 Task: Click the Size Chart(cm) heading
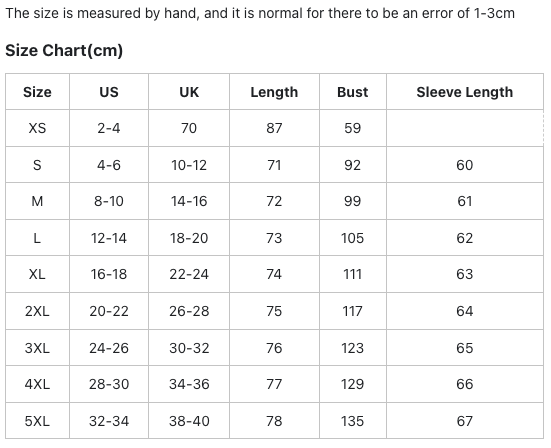pyautogui.click(x=64, y=50)
